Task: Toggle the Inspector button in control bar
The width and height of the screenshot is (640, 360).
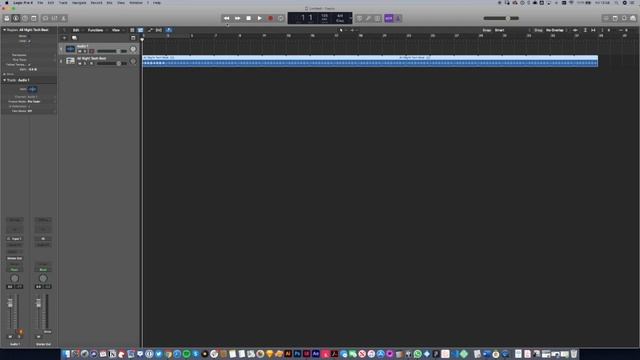Action: [16, 18]
